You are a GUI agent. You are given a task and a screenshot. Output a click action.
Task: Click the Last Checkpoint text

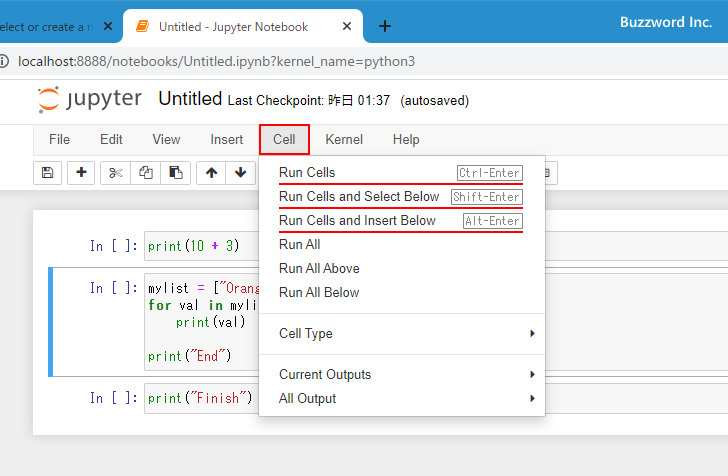(x=309, y=100)
